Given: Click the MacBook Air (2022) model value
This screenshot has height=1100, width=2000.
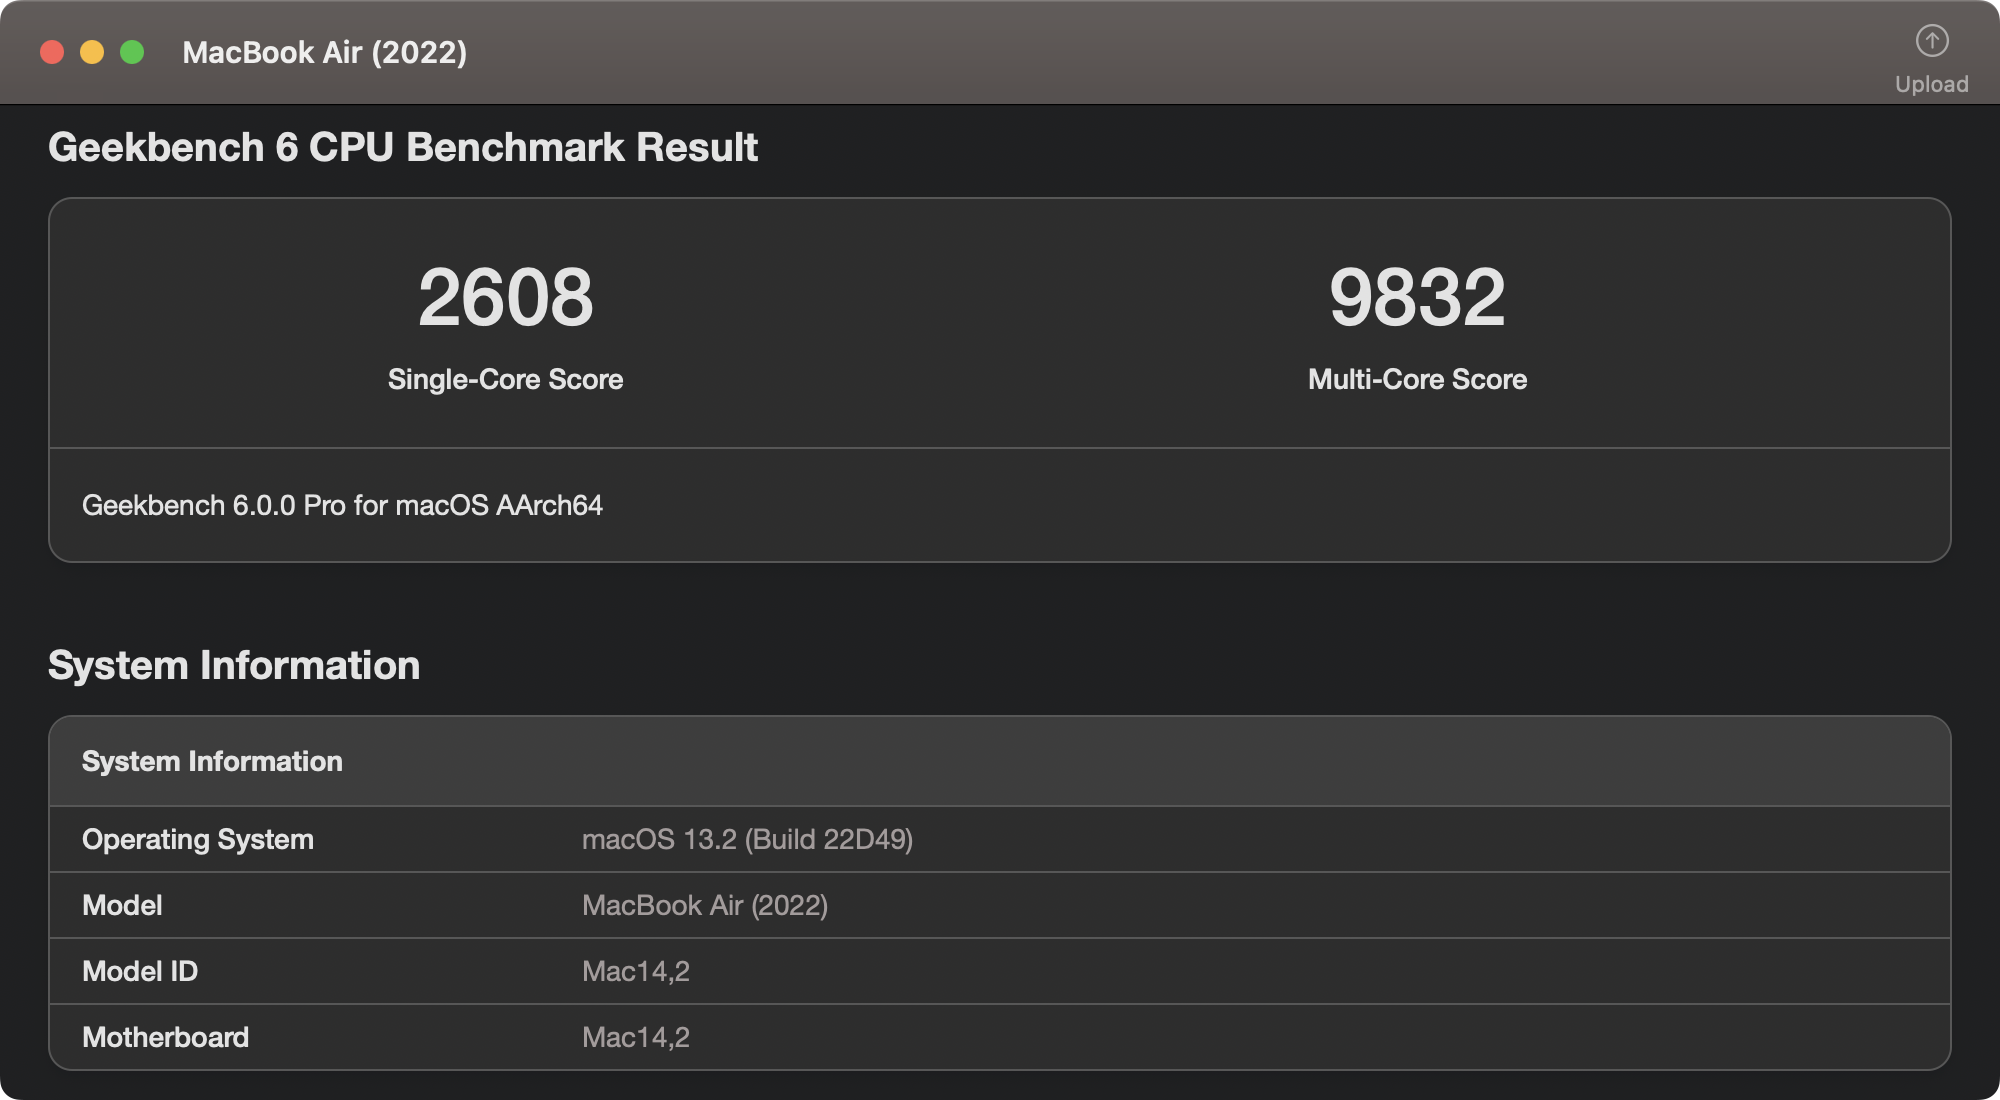Looking at the screenshot, I should (x=705, y=905).
